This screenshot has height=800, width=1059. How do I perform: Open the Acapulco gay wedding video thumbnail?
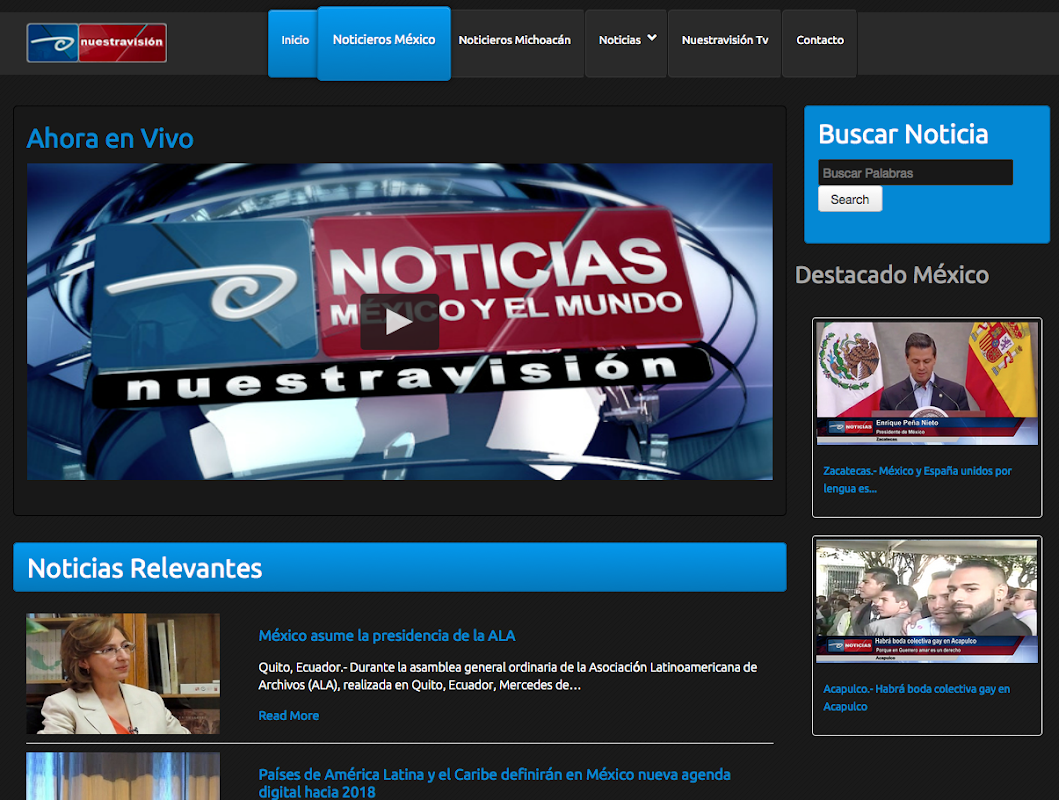(927, 601)
